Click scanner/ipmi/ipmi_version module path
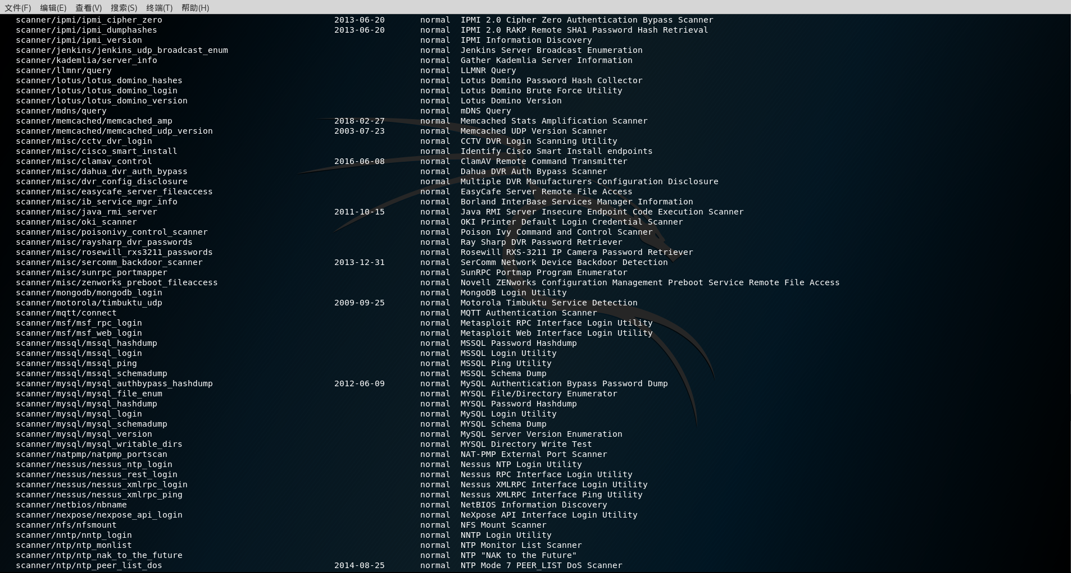Image resolution: width=1071 pixels, height=573 pixels. click(79, 40)
